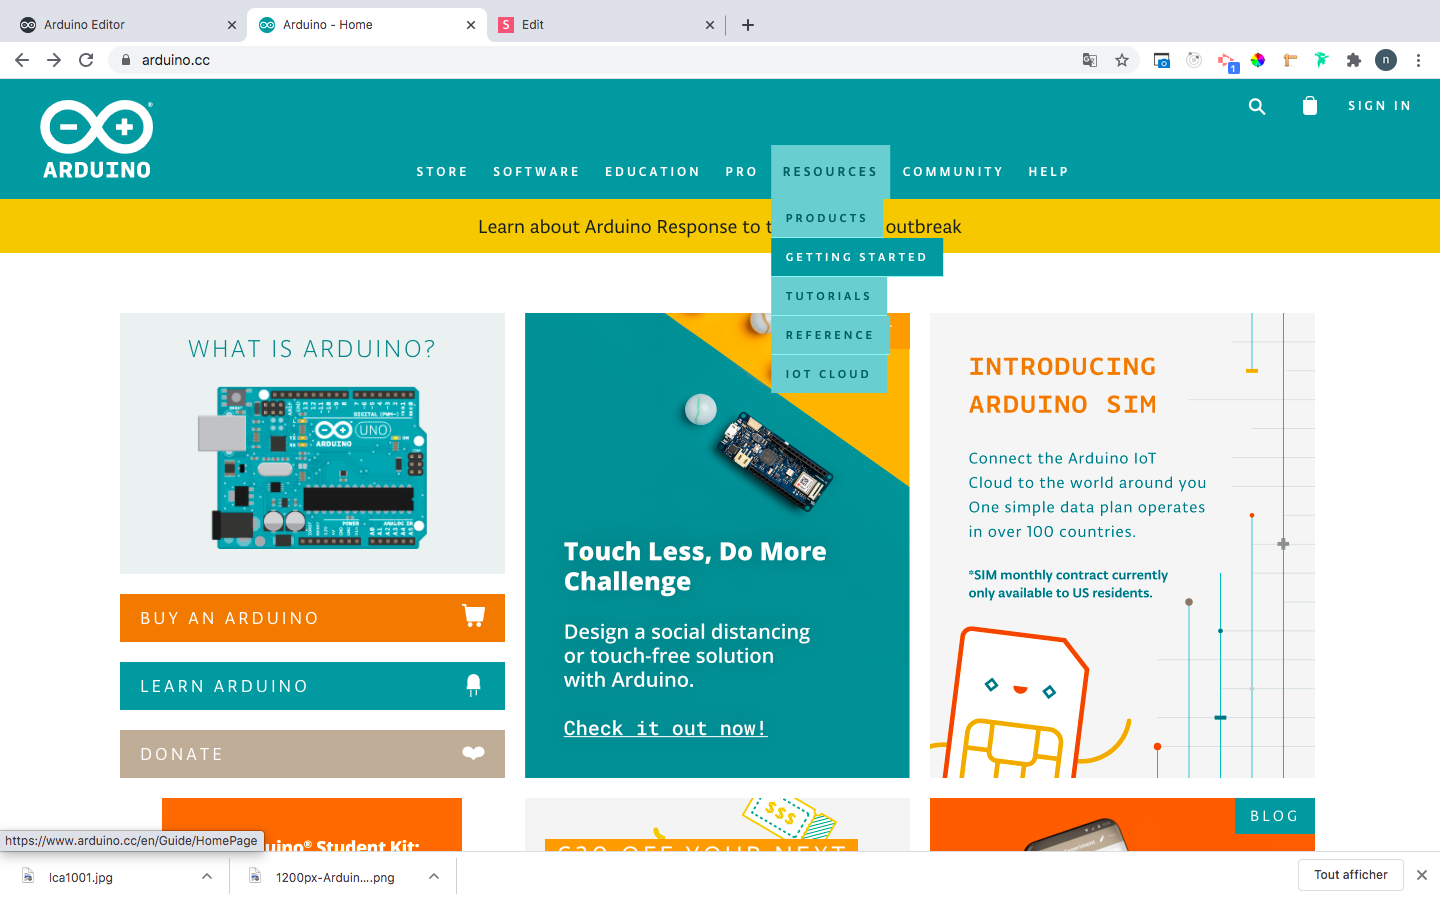Open a new tab with plus icon
Viewport: 1440px width, 900px height.
pyautogui.click(x=748, y=25)
